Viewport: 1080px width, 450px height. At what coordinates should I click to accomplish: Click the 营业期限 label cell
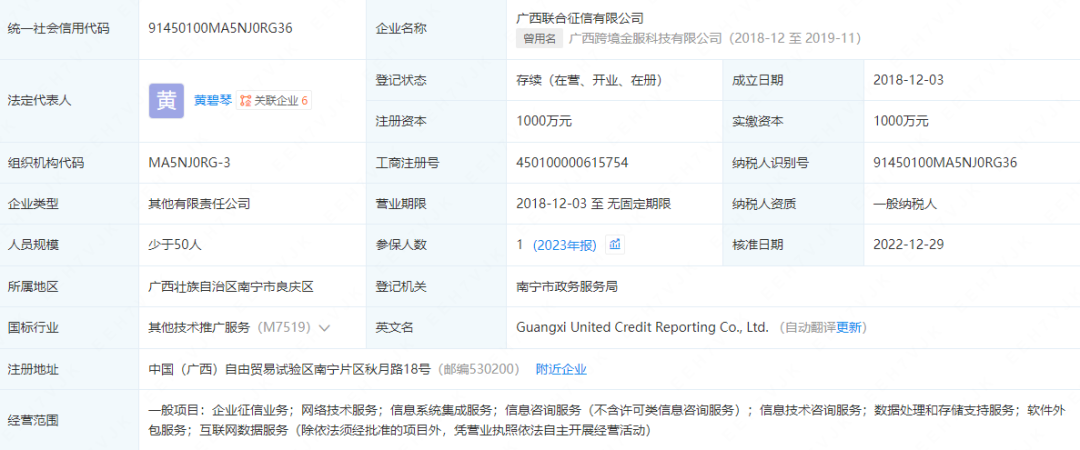(435, 204)
